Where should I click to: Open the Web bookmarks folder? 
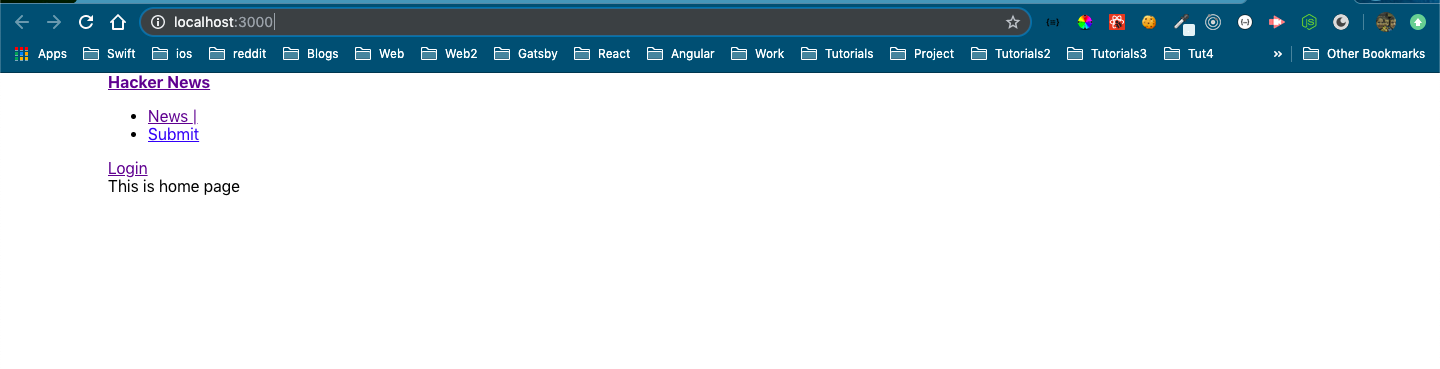(379, 54)
